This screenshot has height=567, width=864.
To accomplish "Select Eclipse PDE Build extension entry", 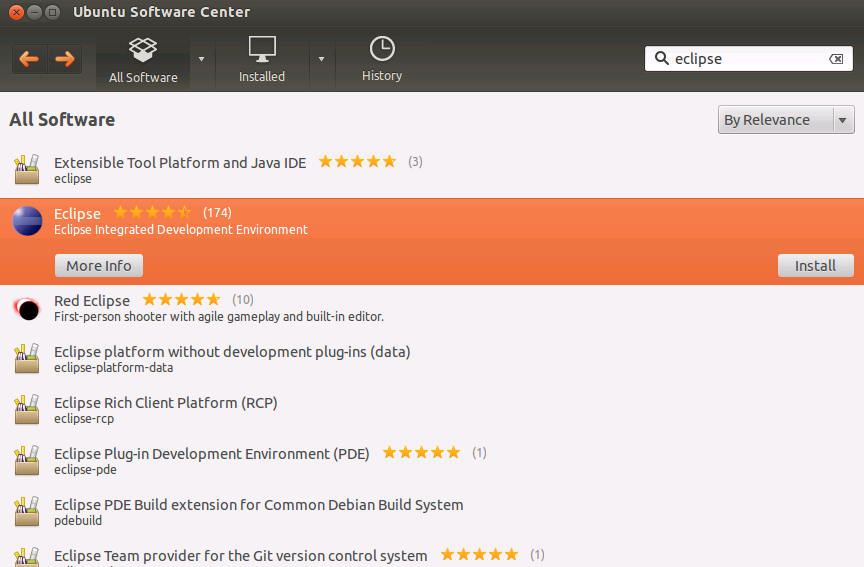I will (x=432, y=511).
